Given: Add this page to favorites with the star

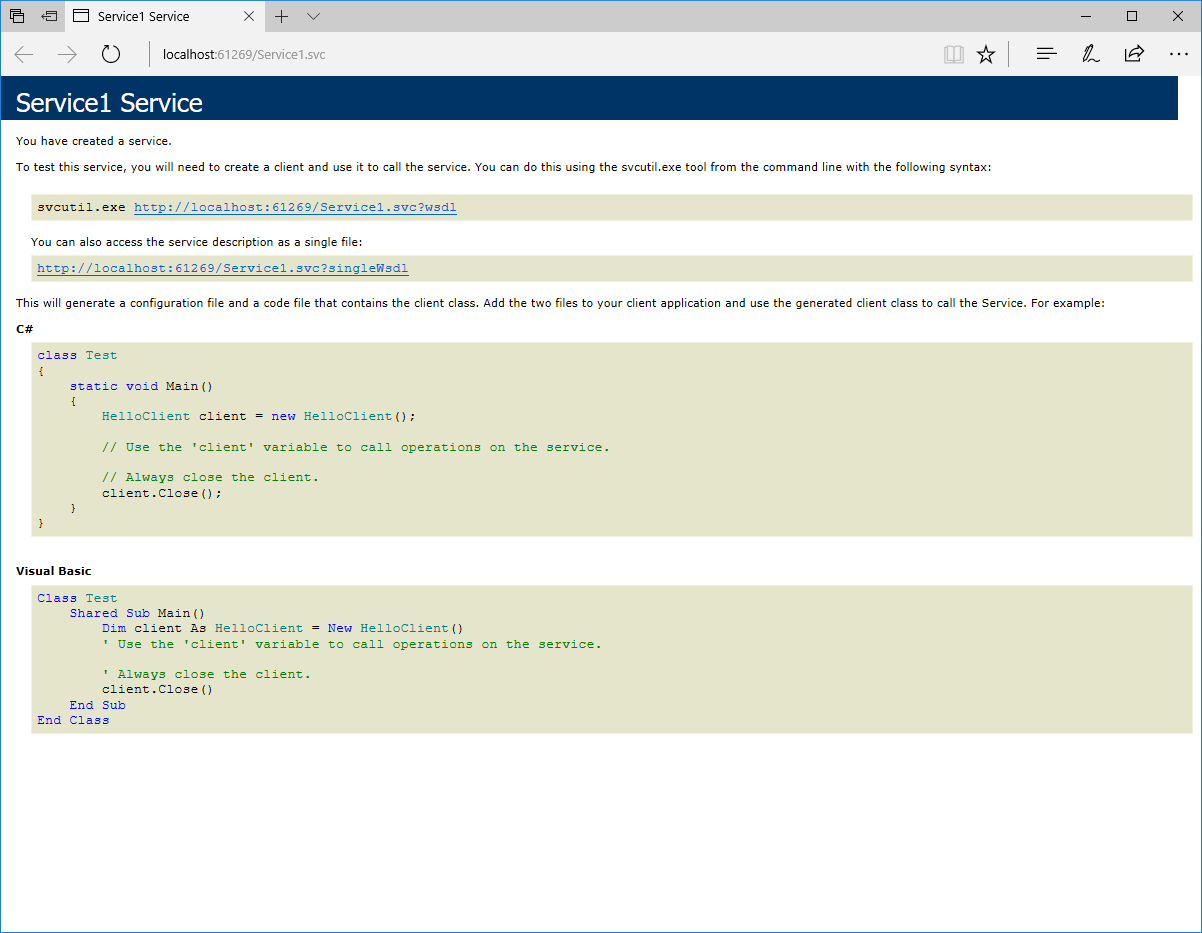Looking at the screenshot, I should pyautogui.click(x=986, y=54).
